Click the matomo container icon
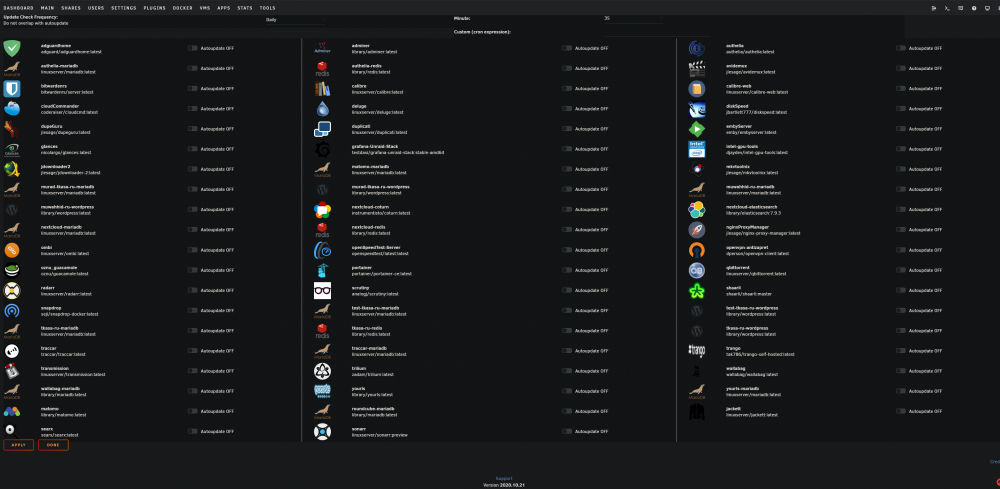1000x489 pixels. pos(12,412)
